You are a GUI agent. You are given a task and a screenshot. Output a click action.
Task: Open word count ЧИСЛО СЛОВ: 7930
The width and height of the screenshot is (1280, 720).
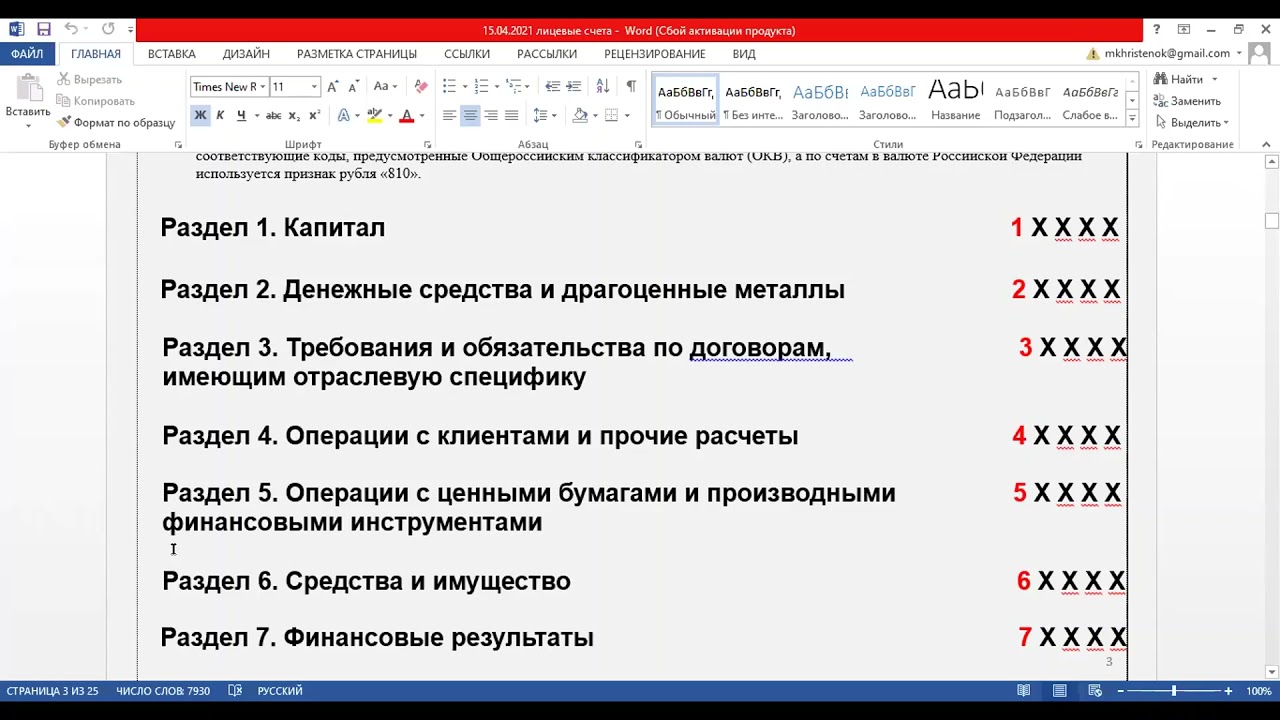click(x=163, y=691)
